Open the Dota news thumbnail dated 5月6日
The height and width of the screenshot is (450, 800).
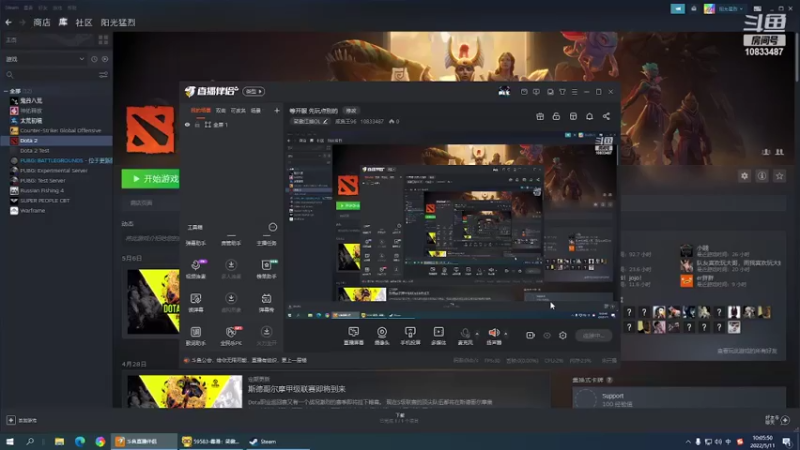[153, 302]
